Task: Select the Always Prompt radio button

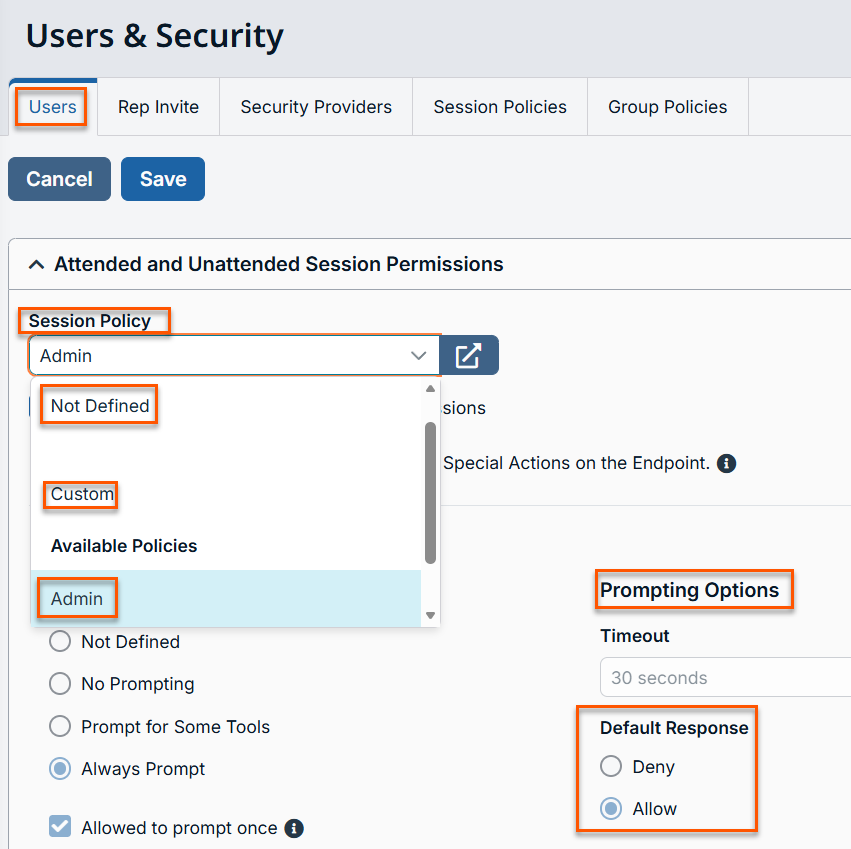Action: pos(60,769)
